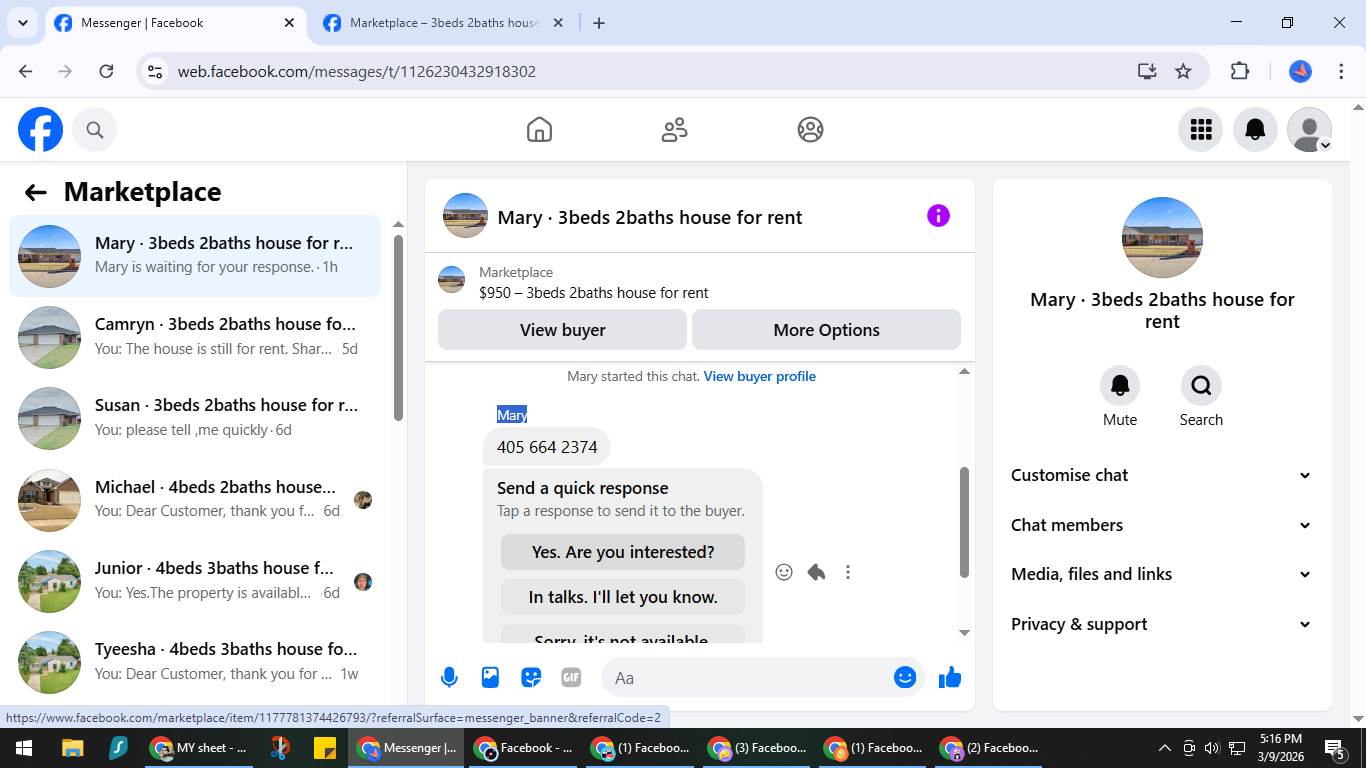Send quick response In talks. I'll let you know.

[623, 597]
